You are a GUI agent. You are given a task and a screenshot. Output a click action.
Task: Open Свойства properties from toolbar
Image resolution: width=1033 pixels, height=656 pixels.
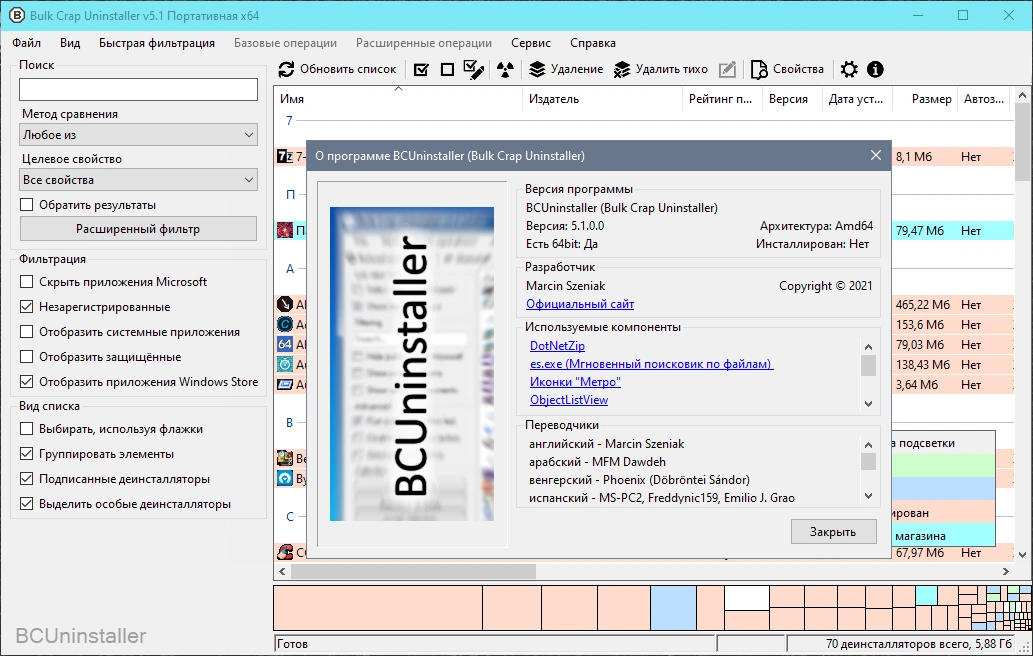[787, 69]
